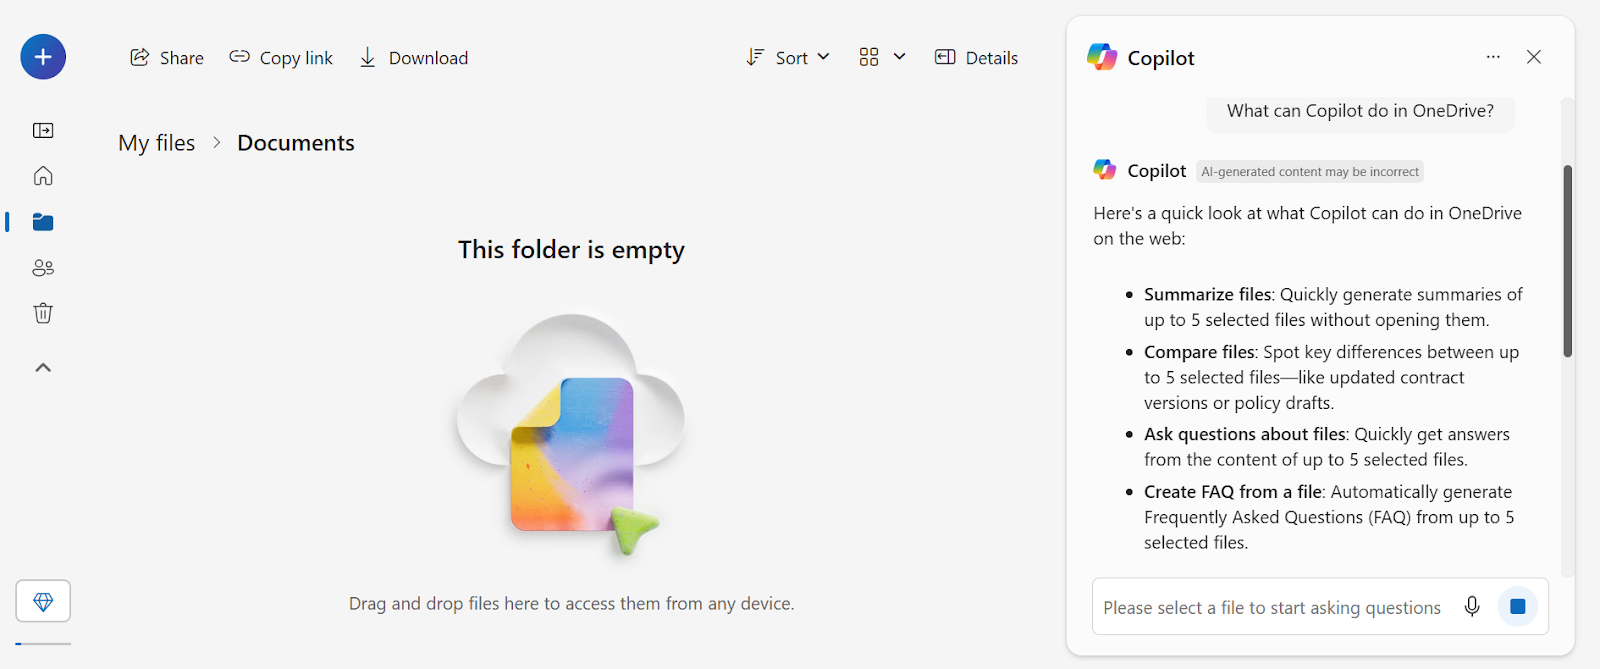
Task: Open Copilot more options ellipsis
Action: coord(1493,57)
